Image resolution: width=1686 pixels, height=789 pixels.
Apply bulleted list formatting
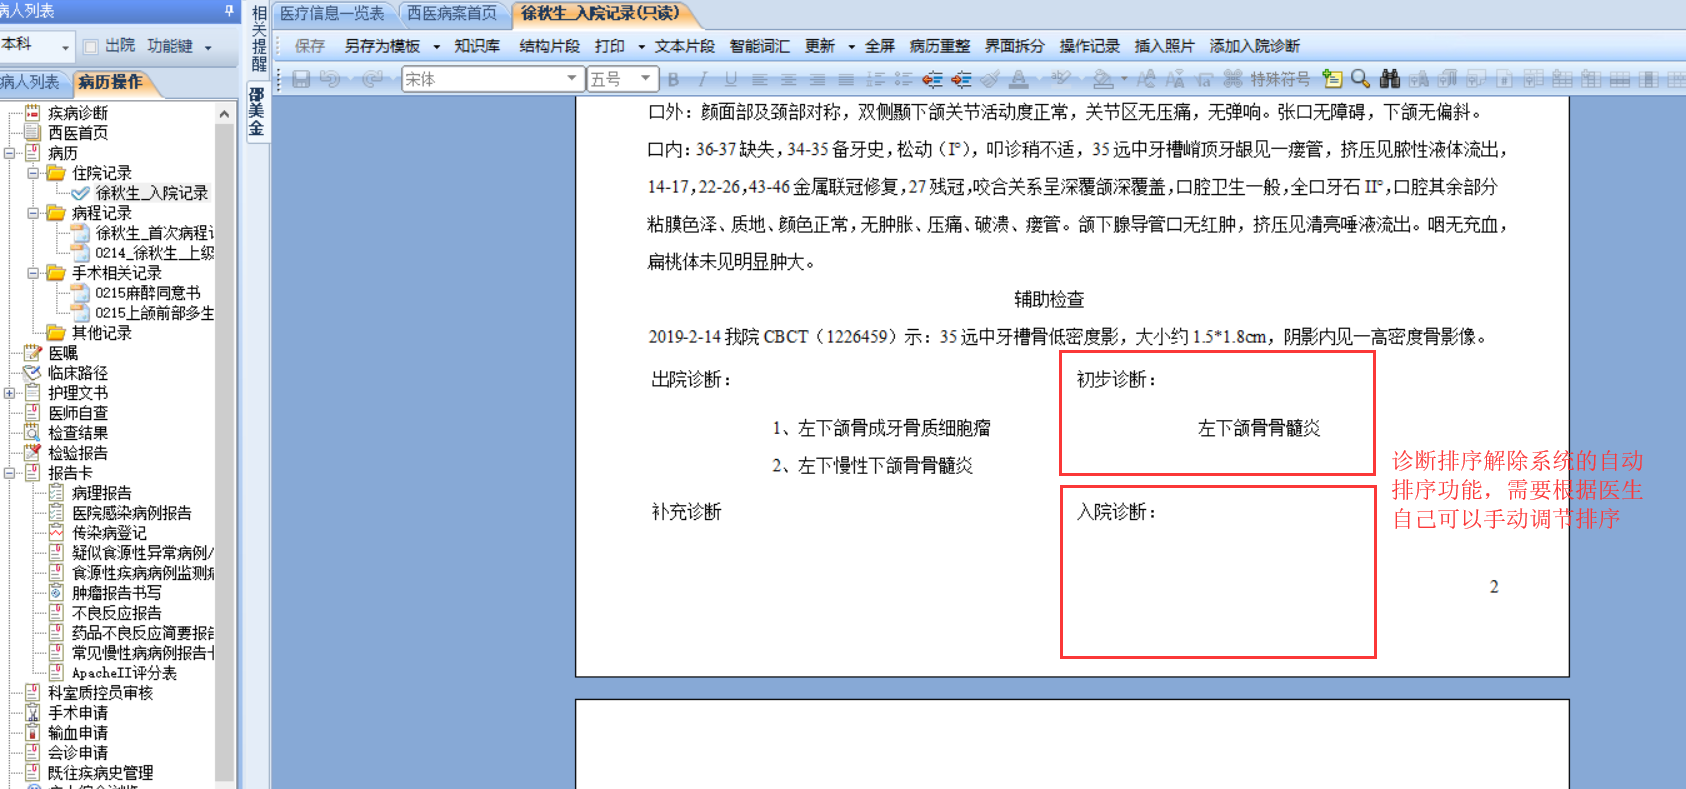pos(904,79)
